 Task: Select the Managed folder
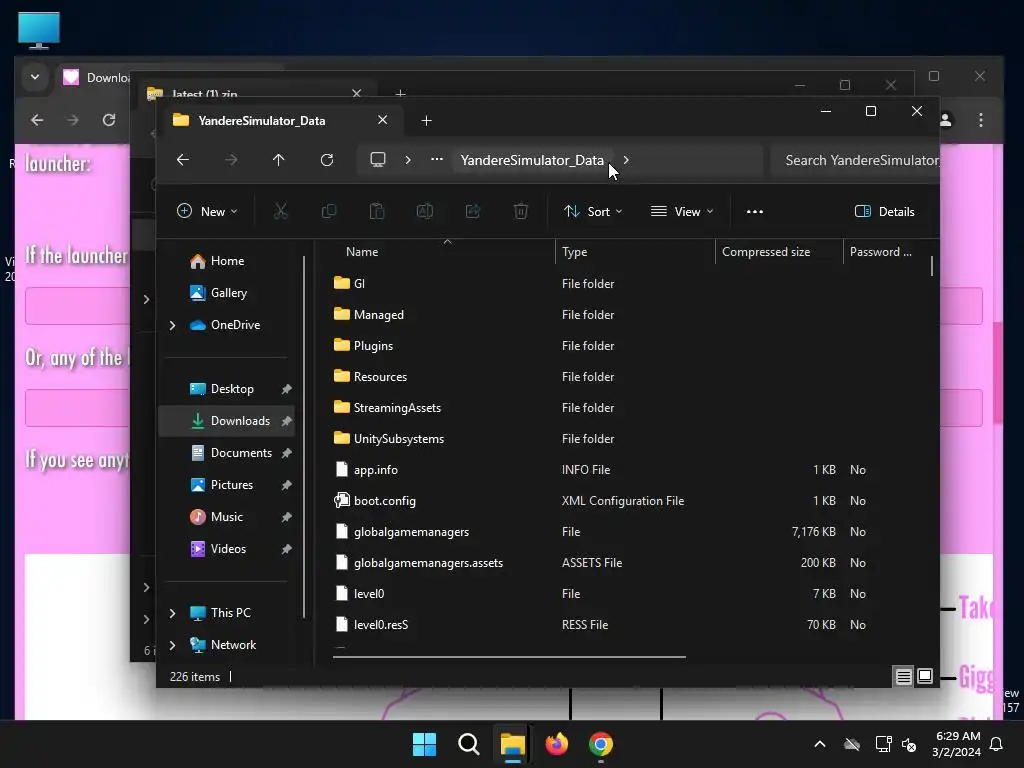click(x=379, y=315)
